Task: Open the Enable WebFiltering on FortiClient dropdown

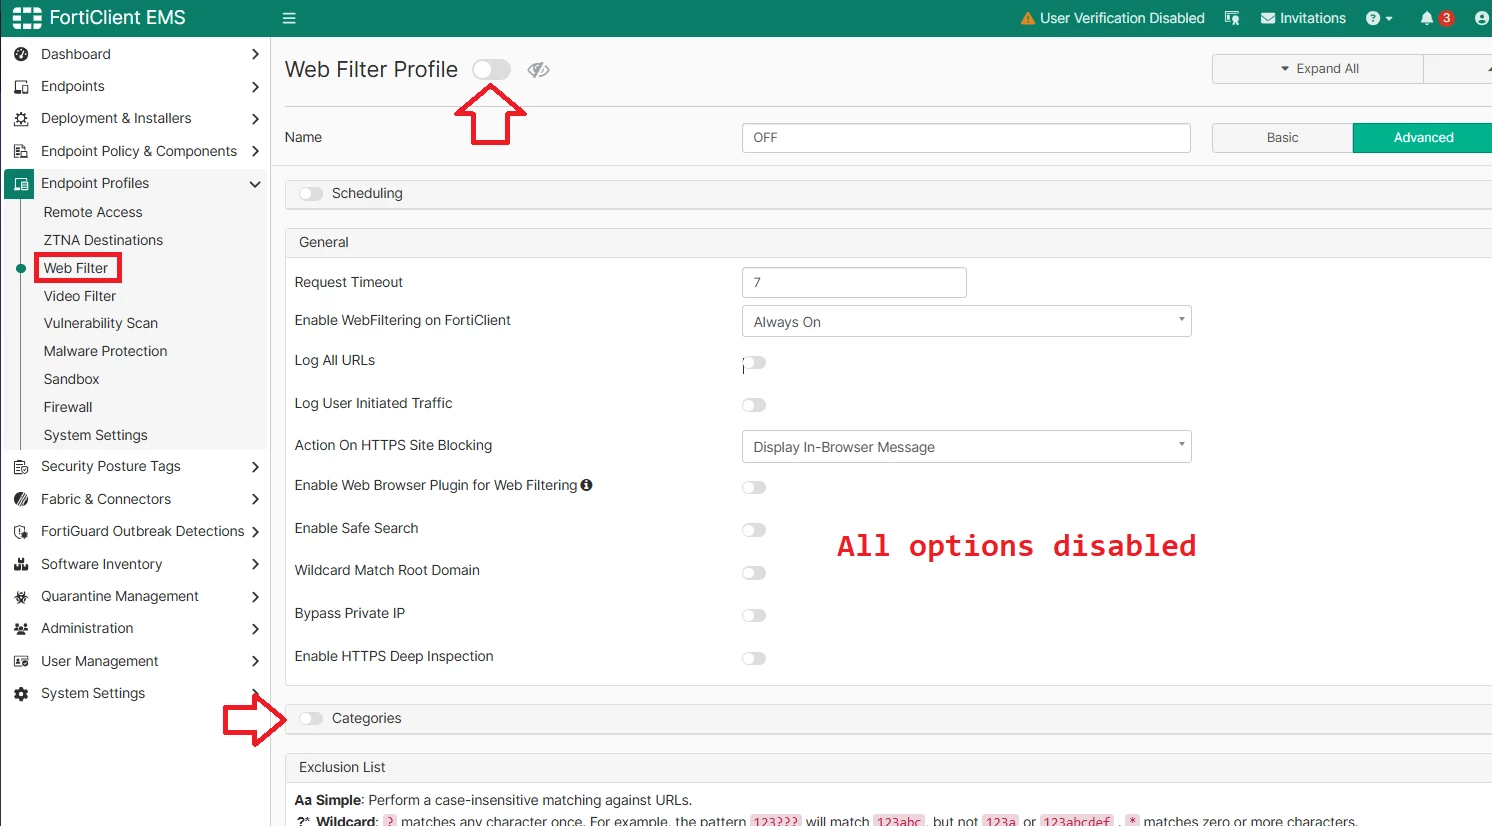Action: [967, 321]
